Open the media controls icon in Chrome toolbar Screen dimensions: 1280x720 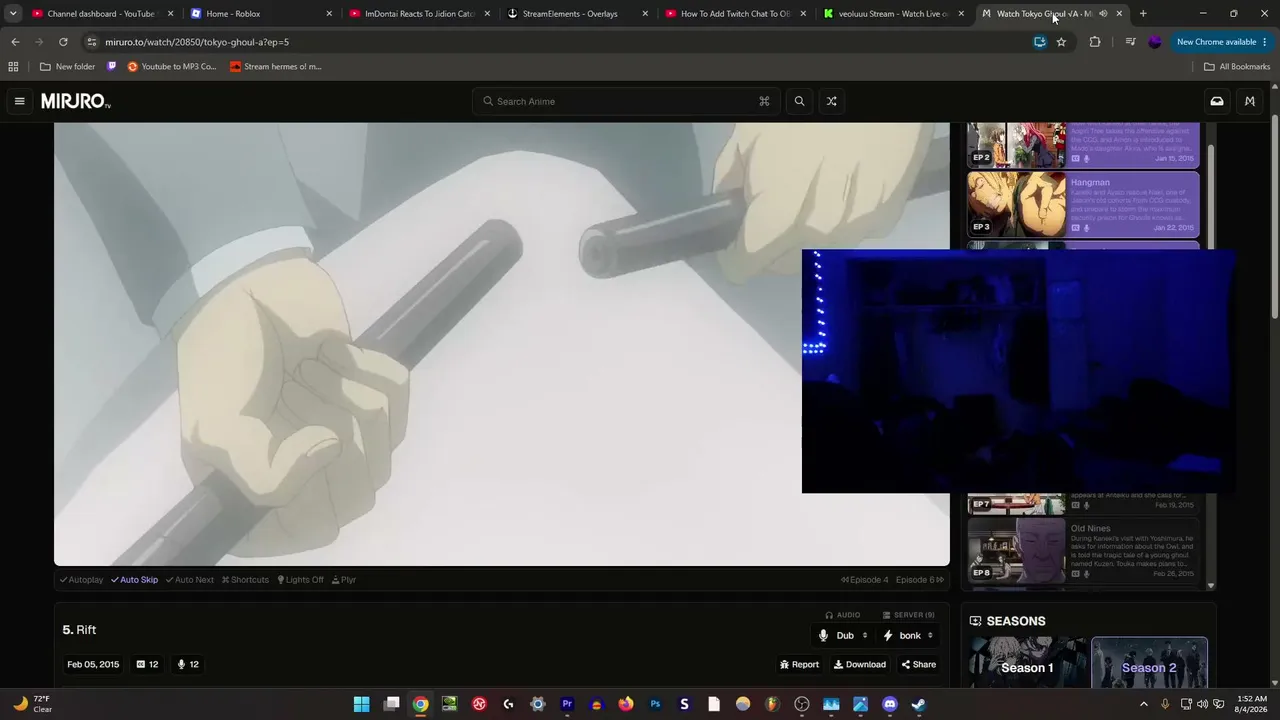1130,42
